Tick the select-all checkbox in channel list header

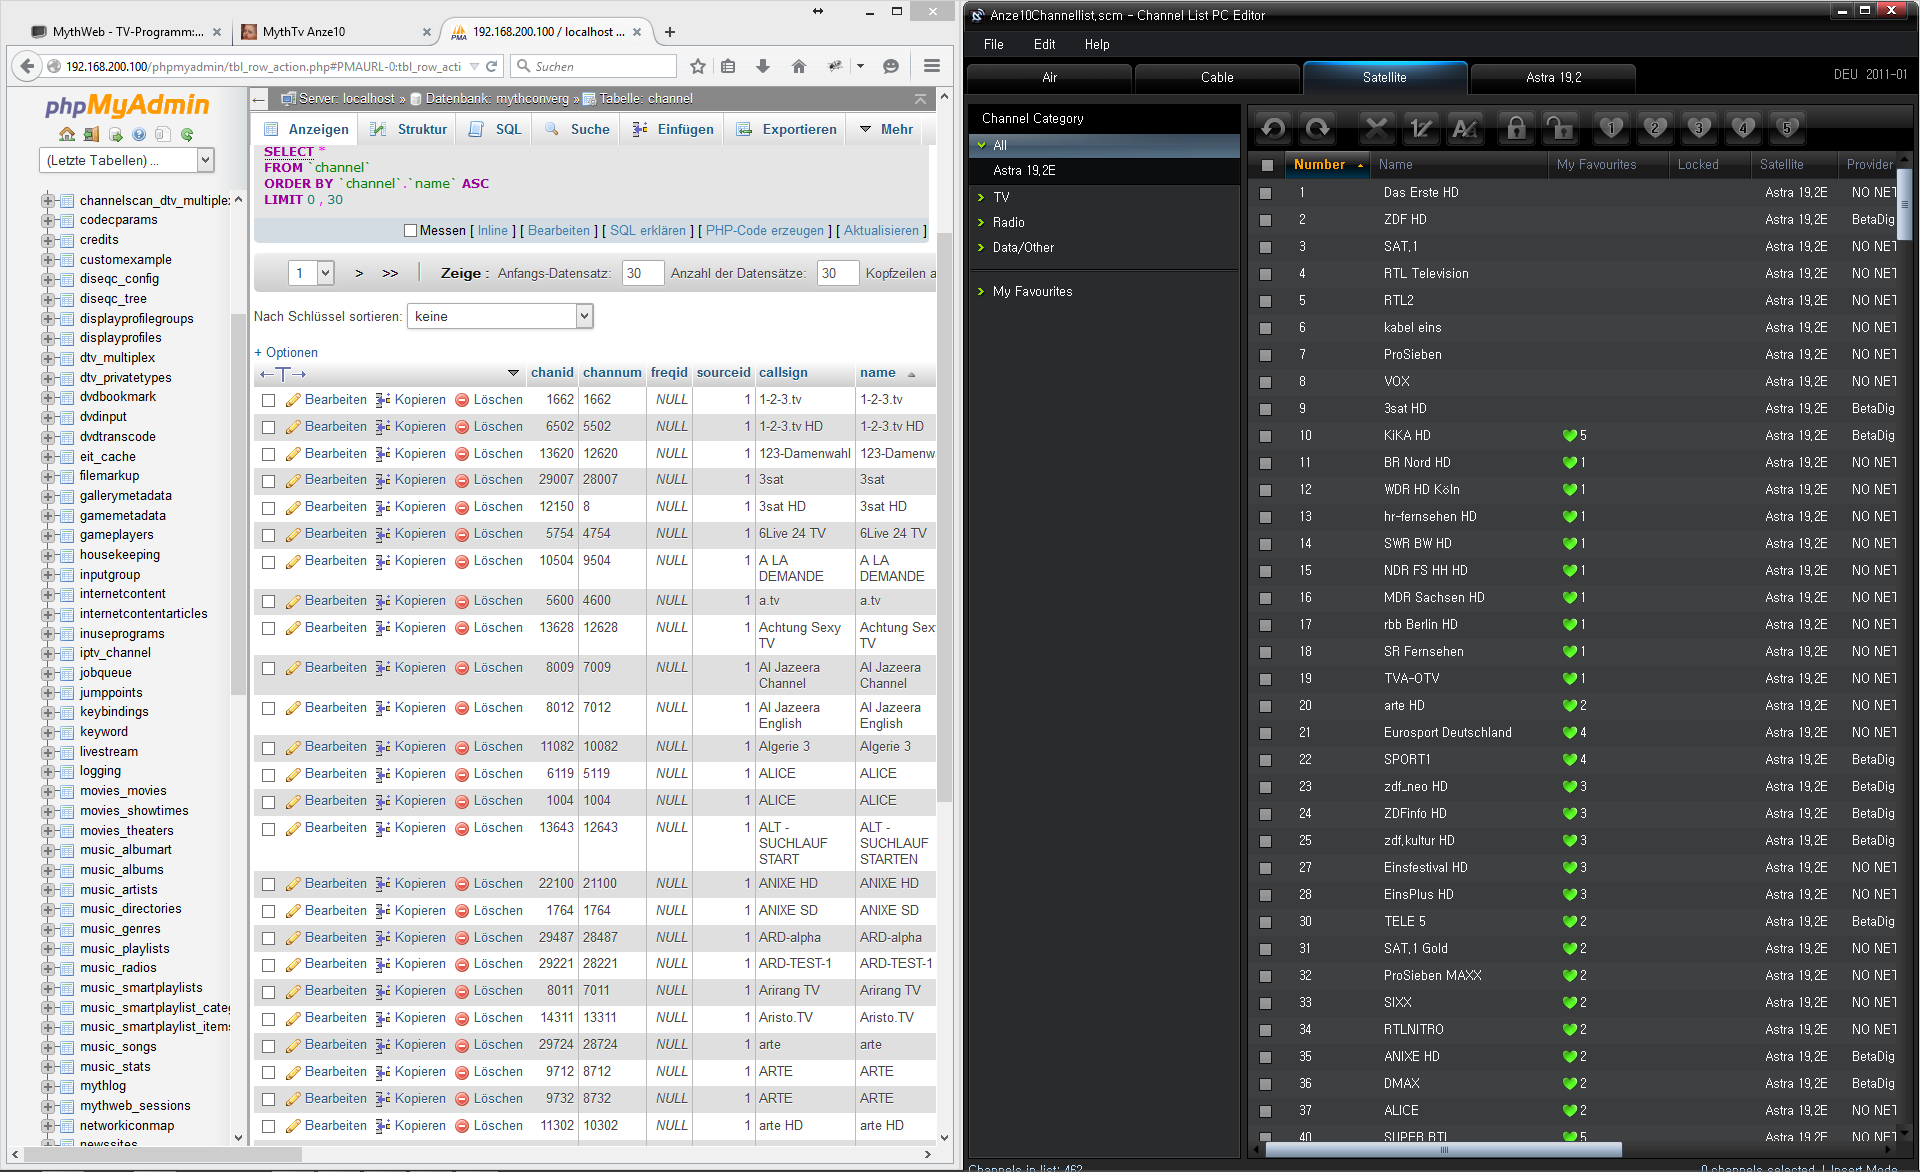1267,165
